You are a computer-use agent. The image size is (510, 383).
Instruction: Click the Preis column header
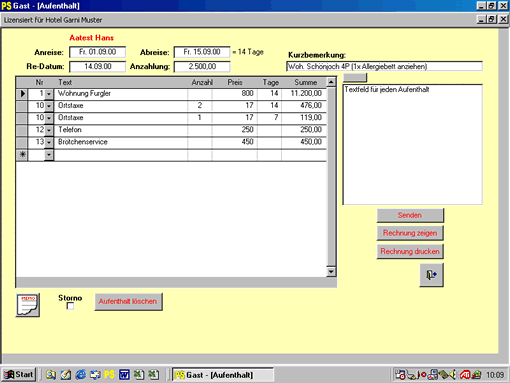pyautogui.click(x=235, y=82)
